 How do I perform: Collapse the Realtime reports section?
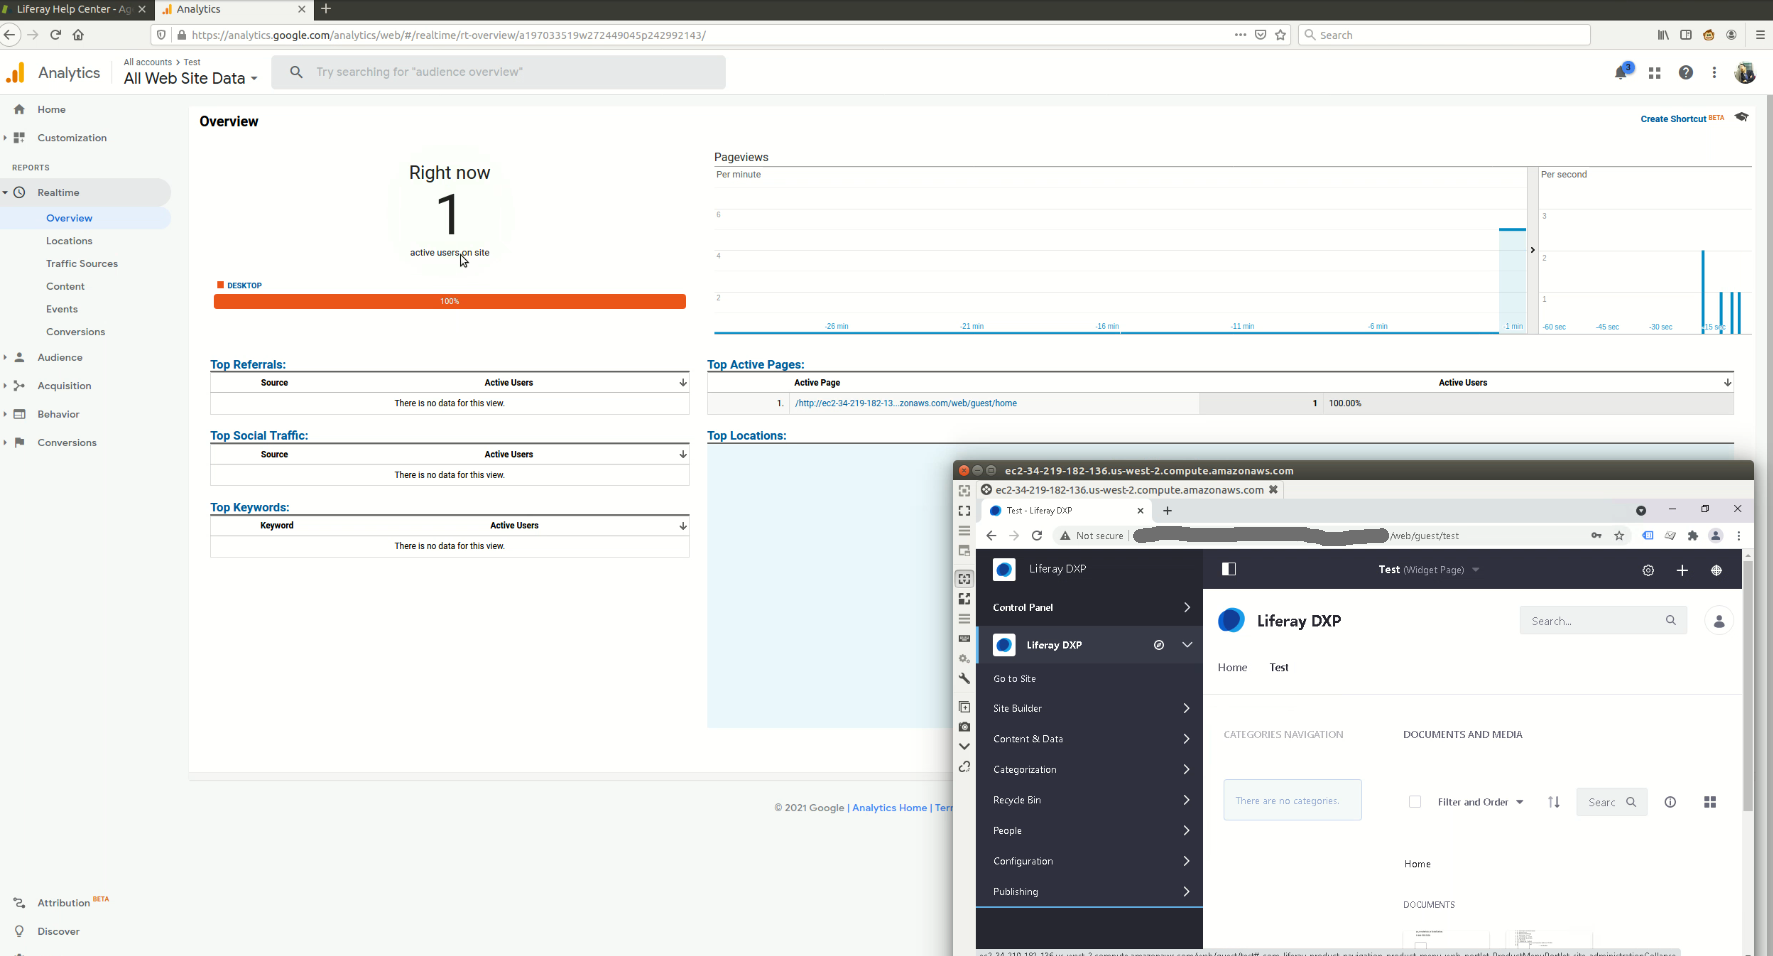click(x=5, y=192)
